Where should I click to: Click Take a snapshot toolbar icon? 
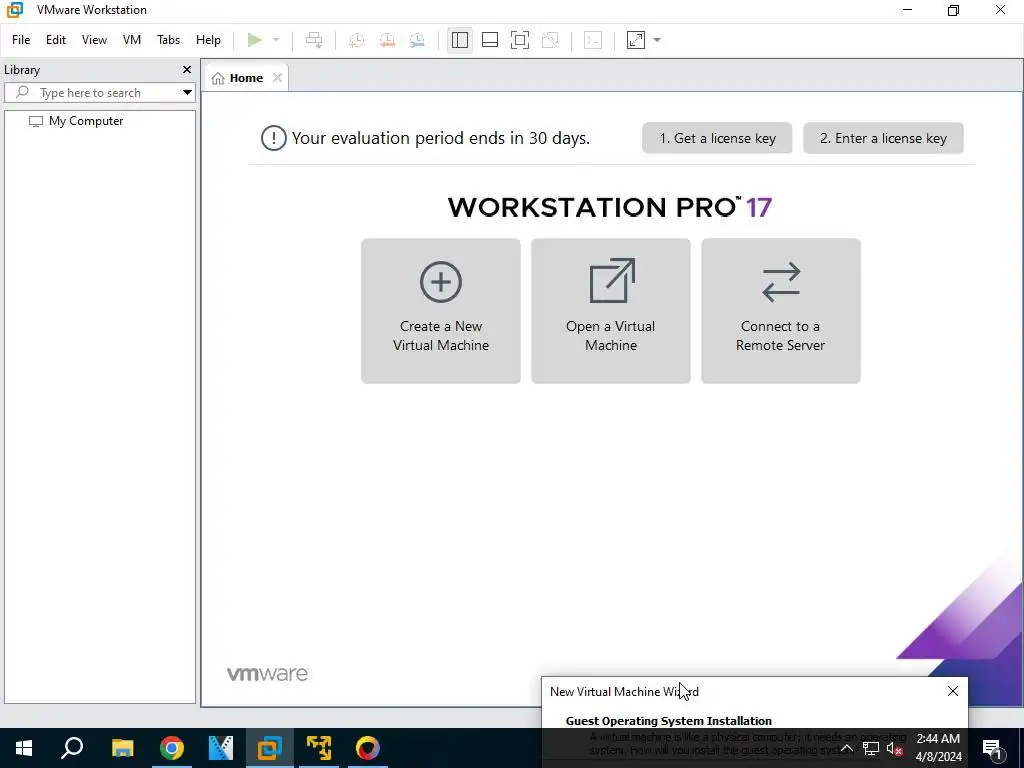point(357,40)
